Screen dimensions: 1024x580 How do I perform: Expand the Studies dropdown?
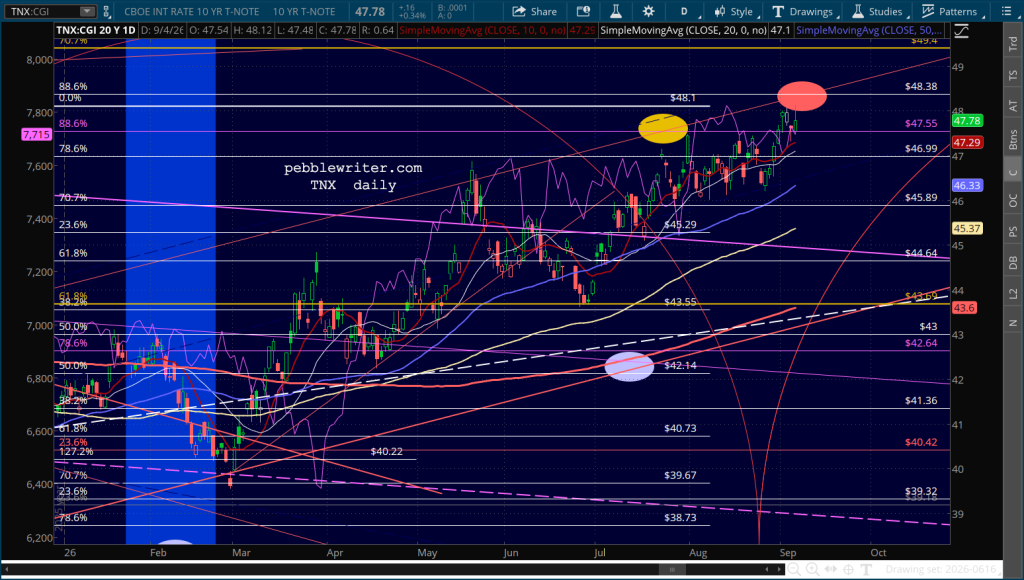pyautogui.click(x=878, y=11)
